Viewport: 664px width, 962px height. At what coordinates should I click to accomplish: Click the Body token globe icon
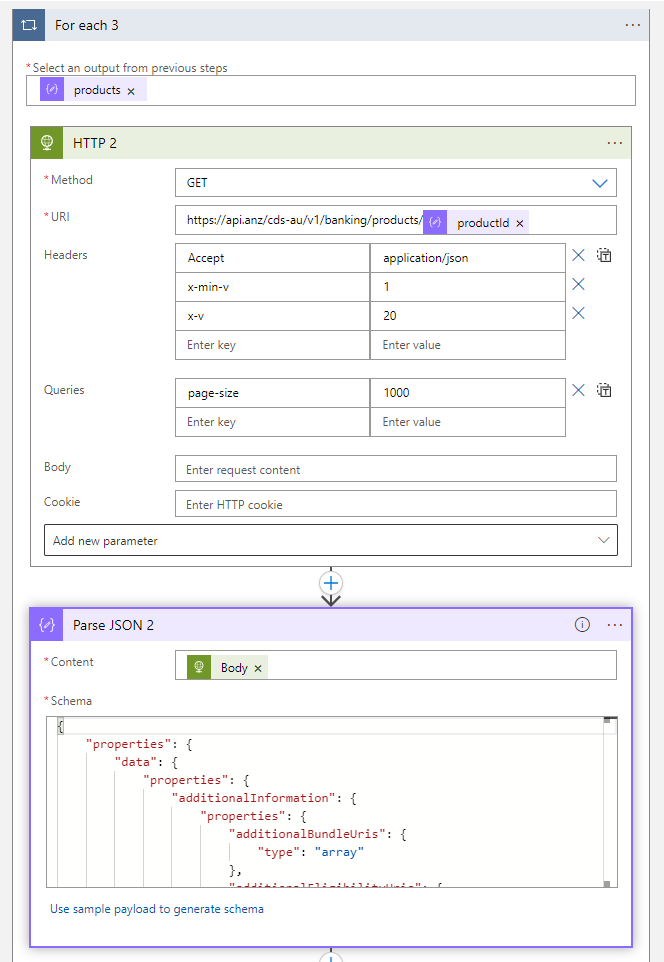199,667
